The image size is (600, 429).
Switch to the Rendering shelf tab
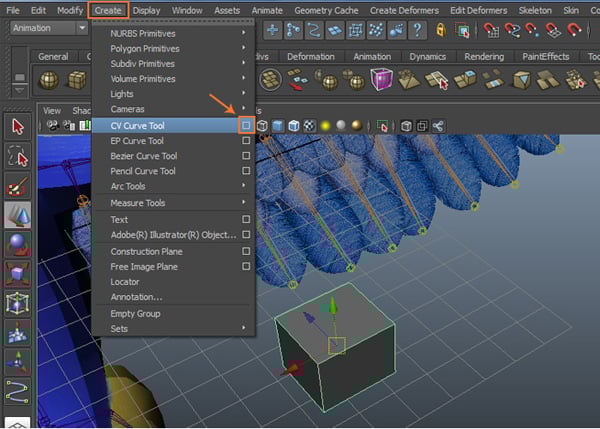coord(484,57)
